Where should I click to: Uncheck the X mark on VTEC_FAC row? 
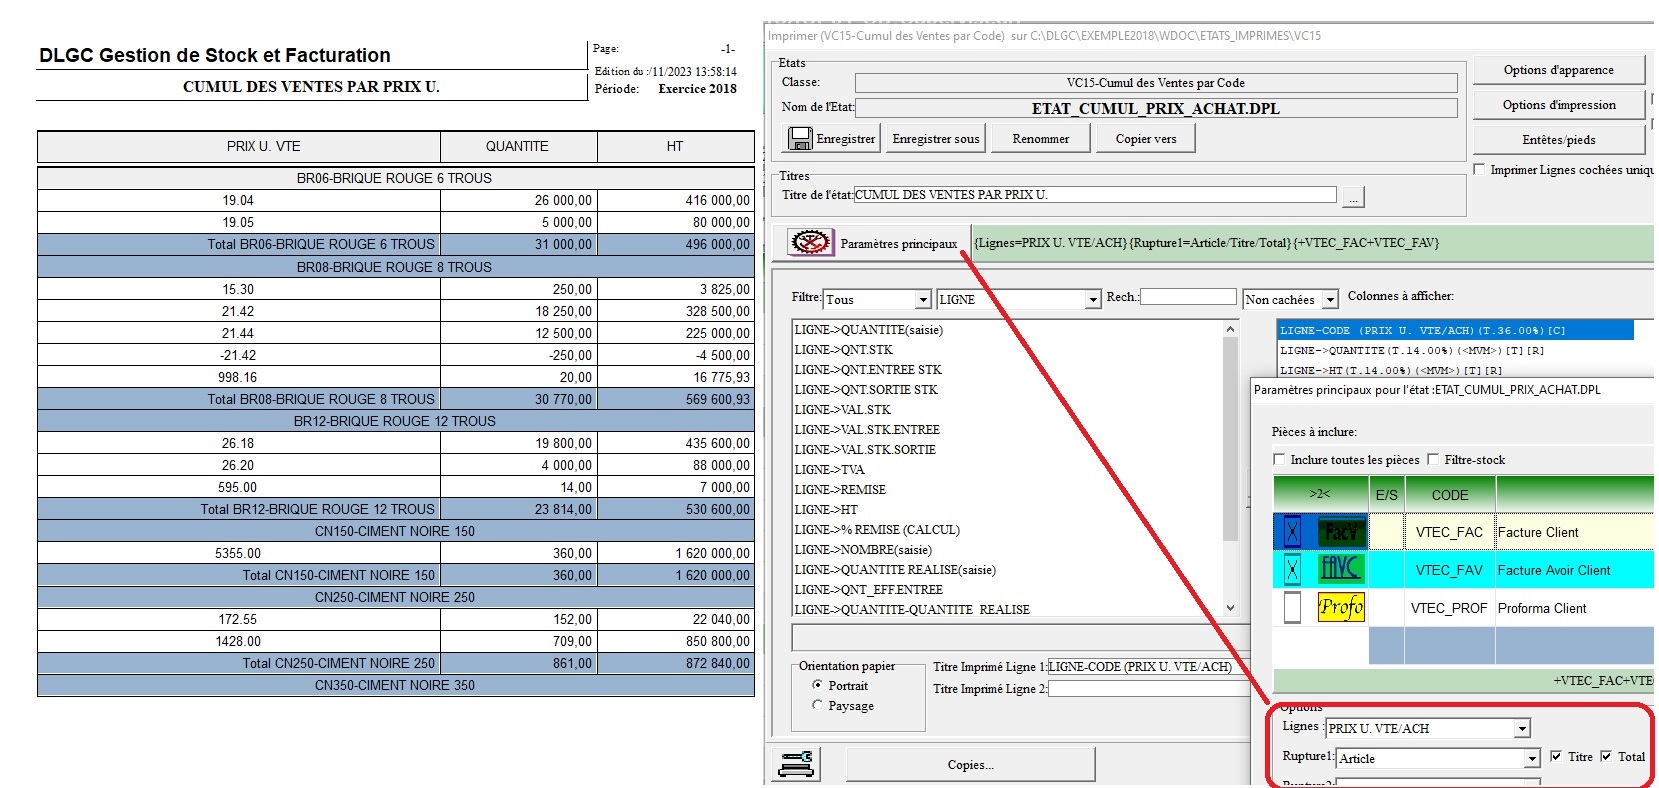[1292, 532]
